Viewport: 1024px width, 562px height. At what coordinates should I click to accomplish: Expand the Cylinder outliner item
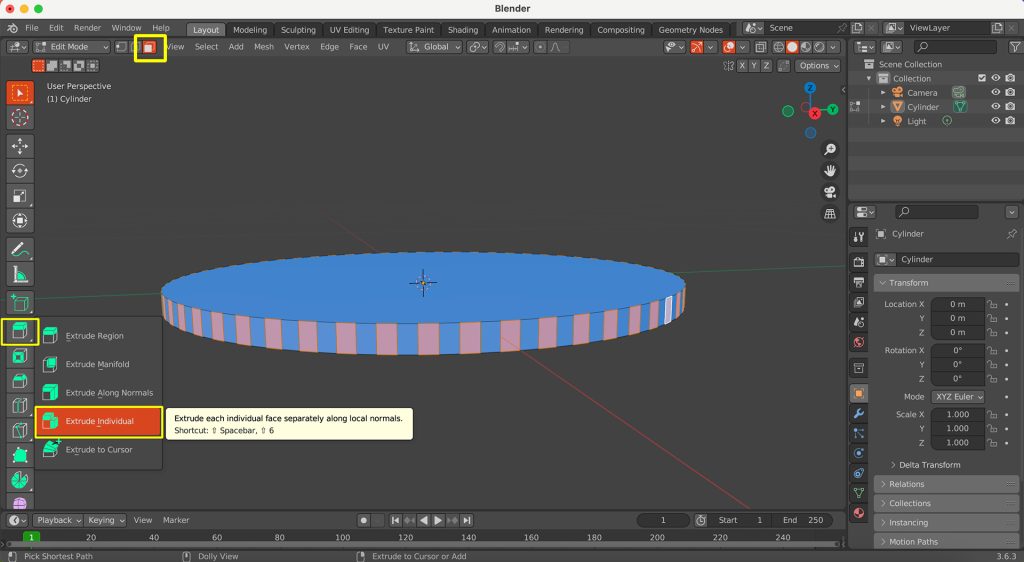[883, 106]
